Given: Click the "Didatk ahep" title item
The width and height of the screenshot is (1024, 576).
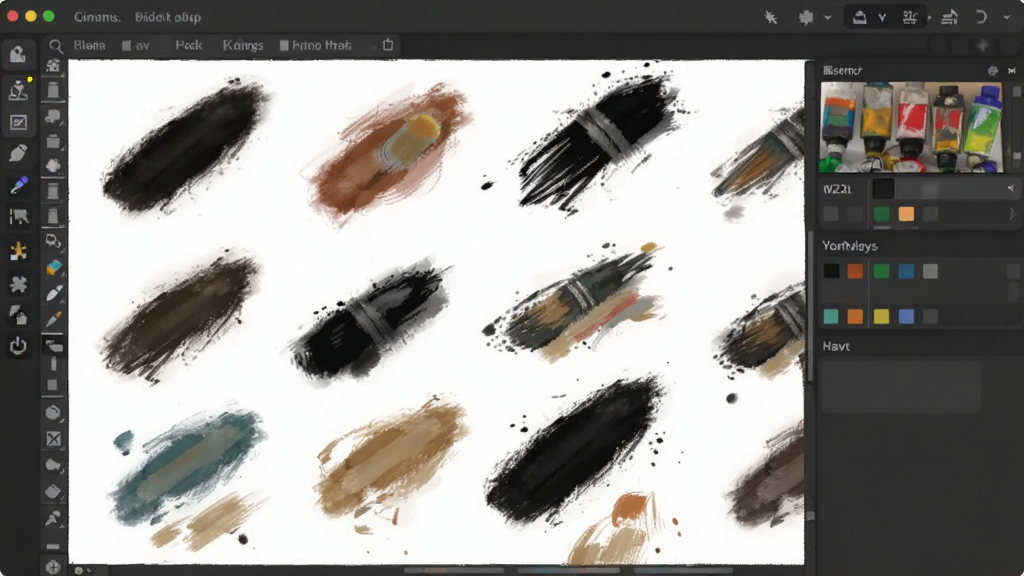Looking at the screenshot, I should 168,18.
